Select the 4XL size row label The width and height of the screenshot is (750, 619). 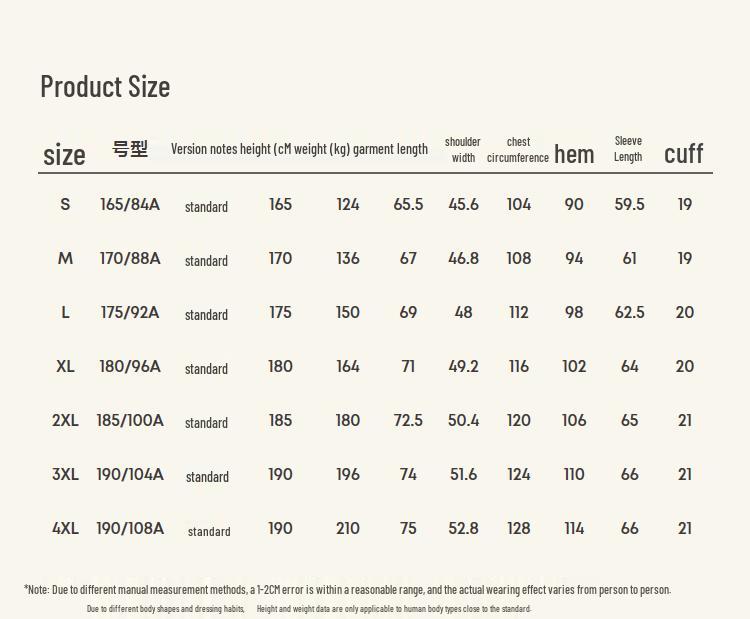pyautogui.click(x=65, y=528)
